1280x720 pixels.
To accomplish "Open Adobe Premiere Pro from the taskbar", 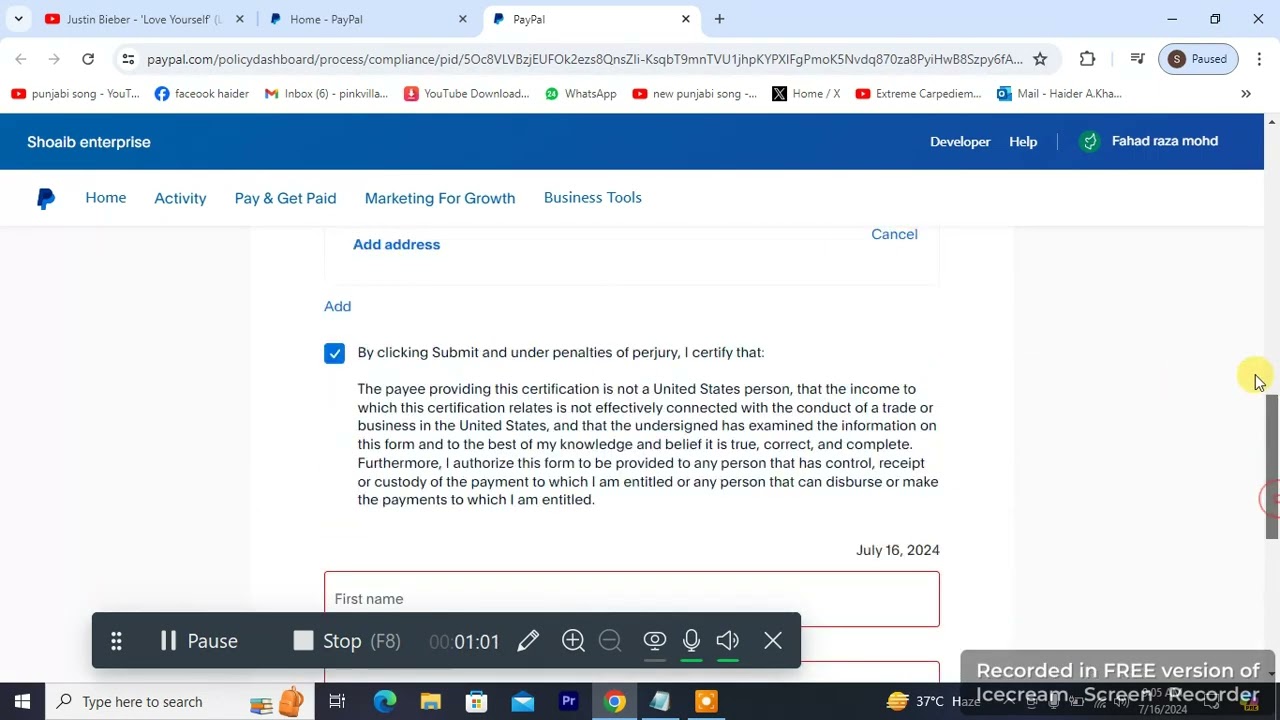I will [x=569, y=702].
